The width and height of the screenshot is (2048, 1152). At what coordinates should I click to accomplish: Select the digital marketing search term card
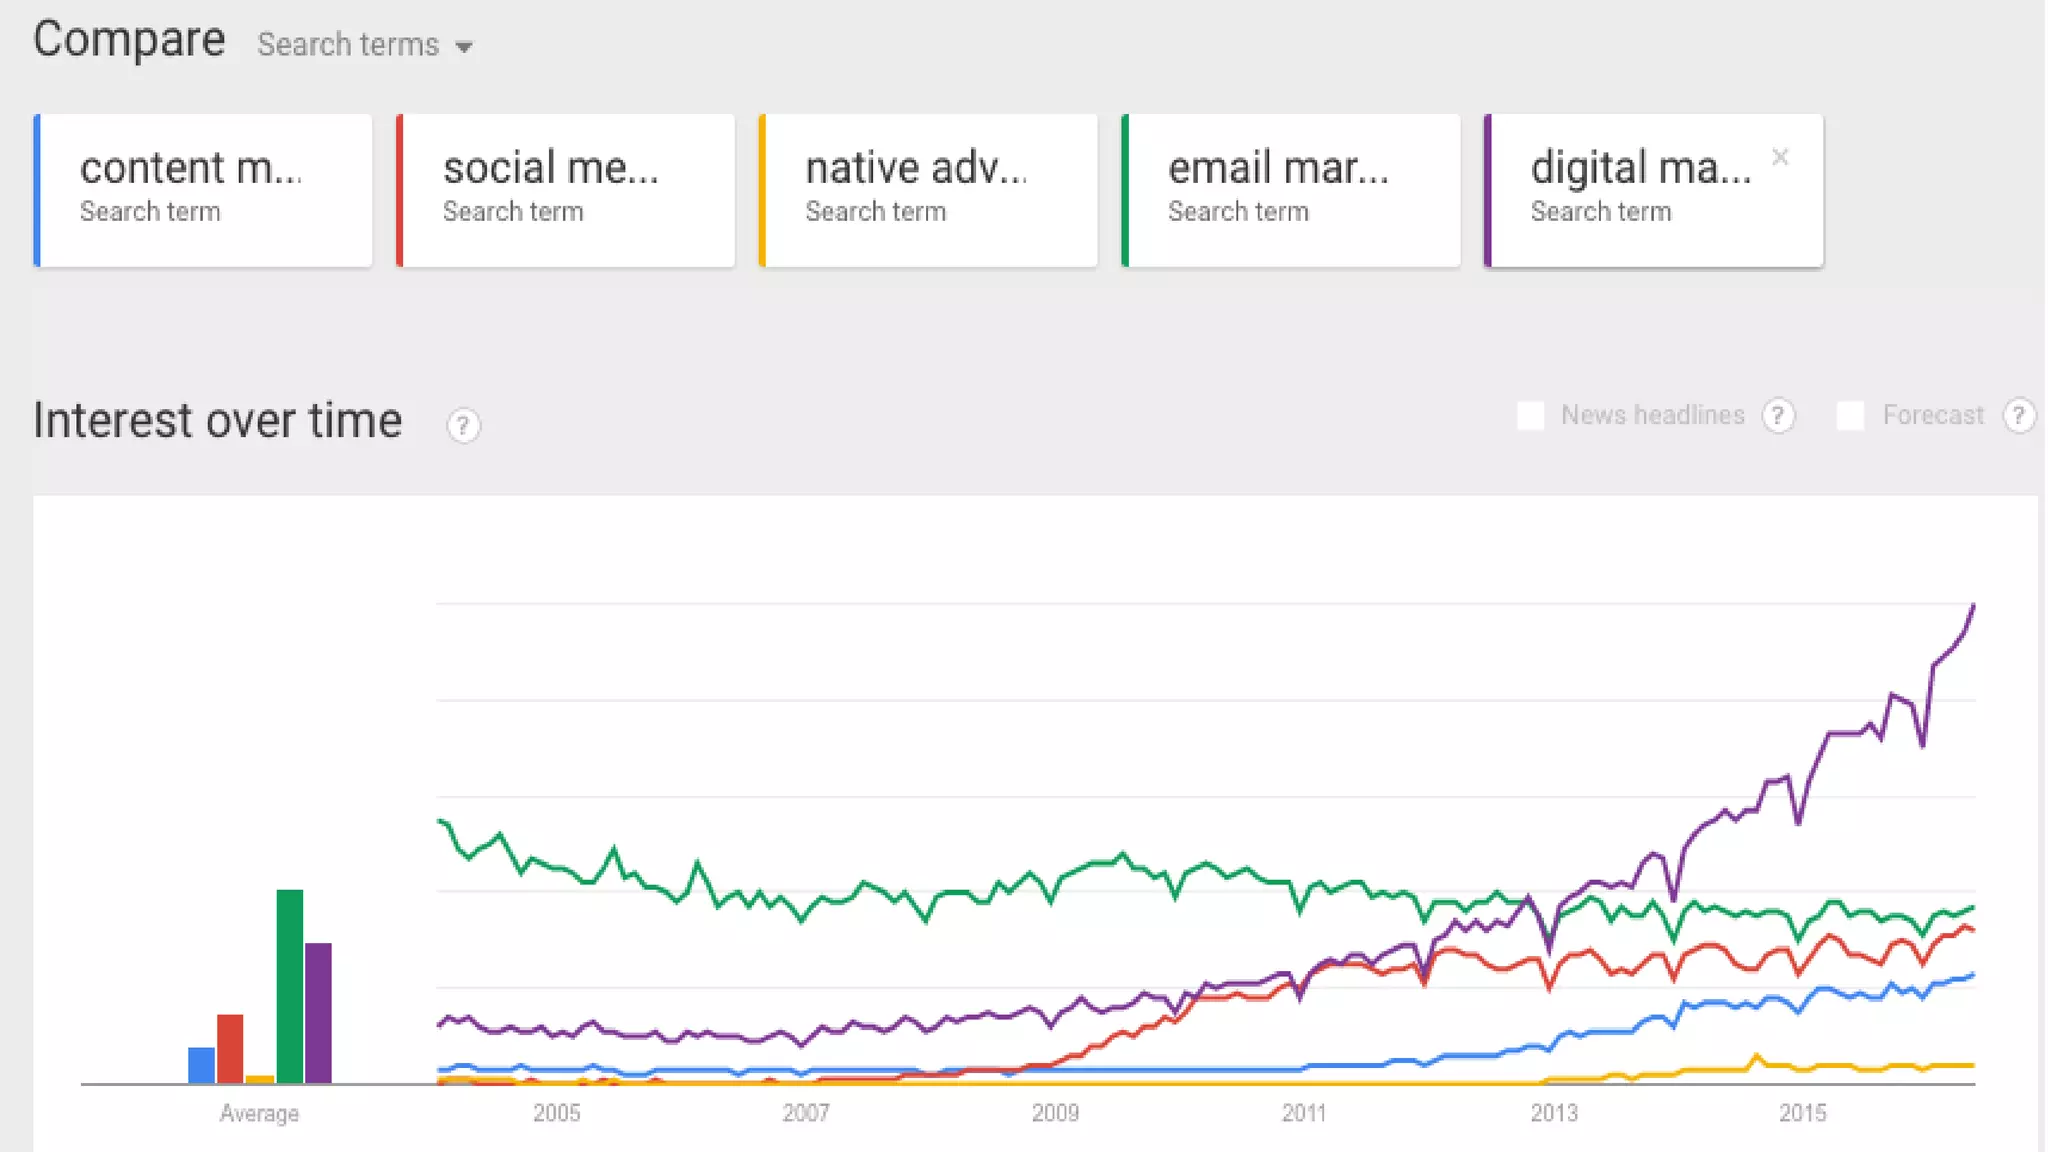pos(1640,190)
